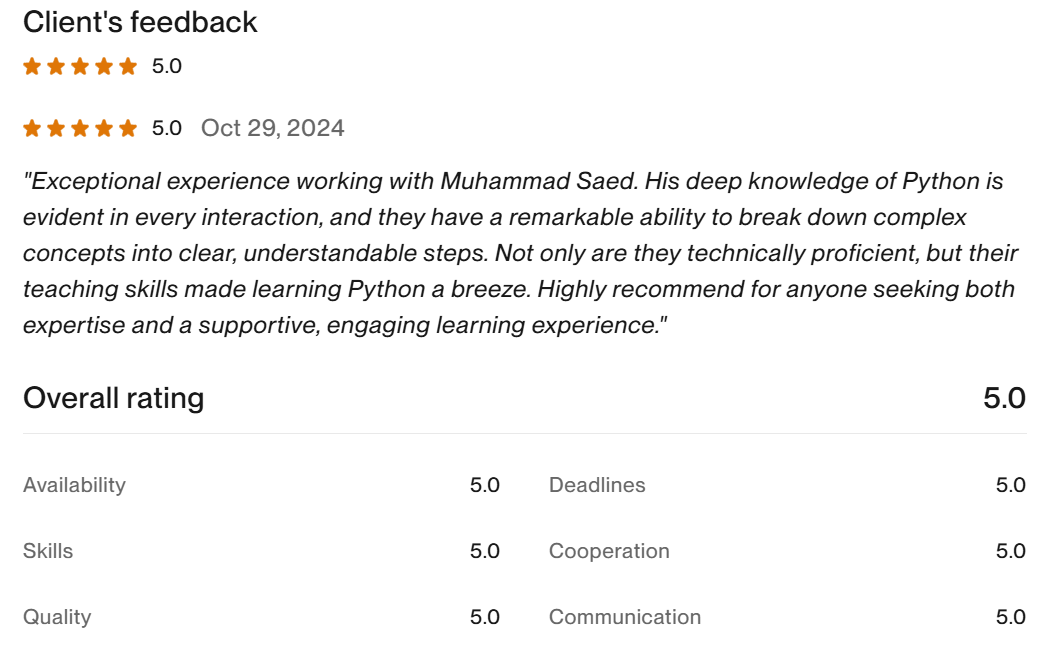The width and height of the screenshot is (1045, 646).
Task: Click the third star beside Oct 29, 2024
Action: point(80,128)
